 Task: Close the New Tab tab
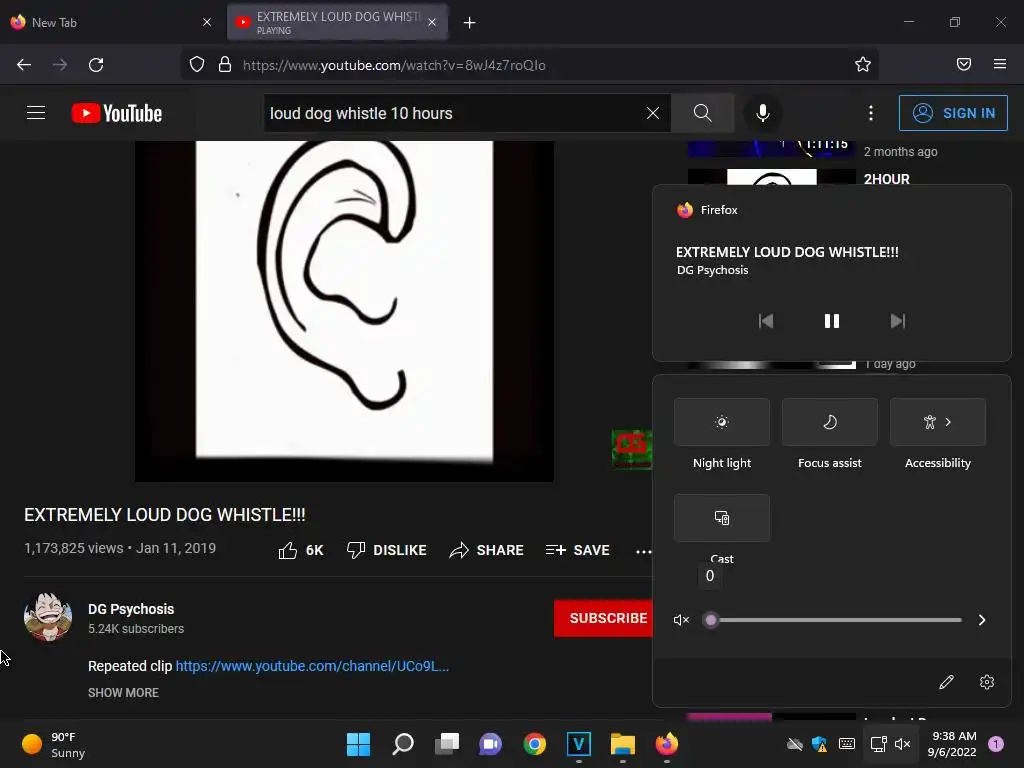(x=207, y=22)
